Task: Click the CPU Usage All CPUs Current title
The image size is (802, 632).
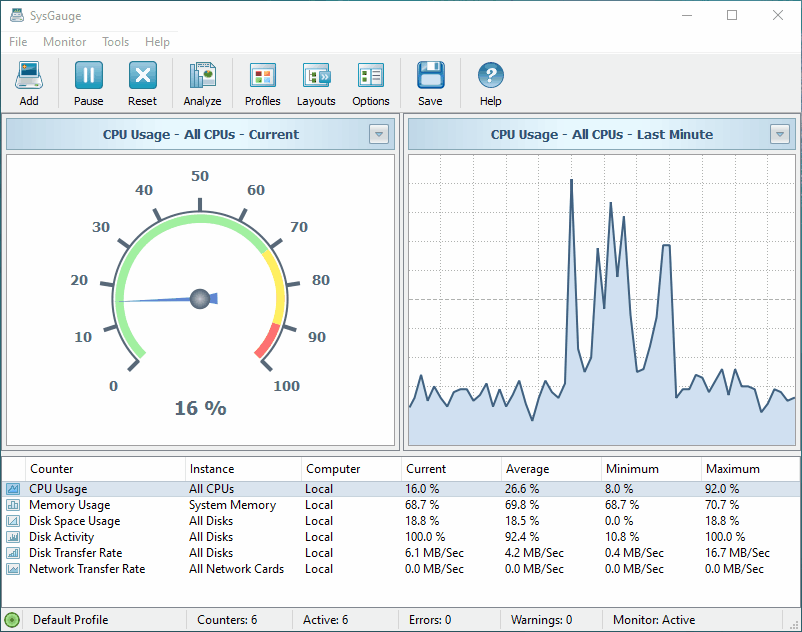Action: 200,134
